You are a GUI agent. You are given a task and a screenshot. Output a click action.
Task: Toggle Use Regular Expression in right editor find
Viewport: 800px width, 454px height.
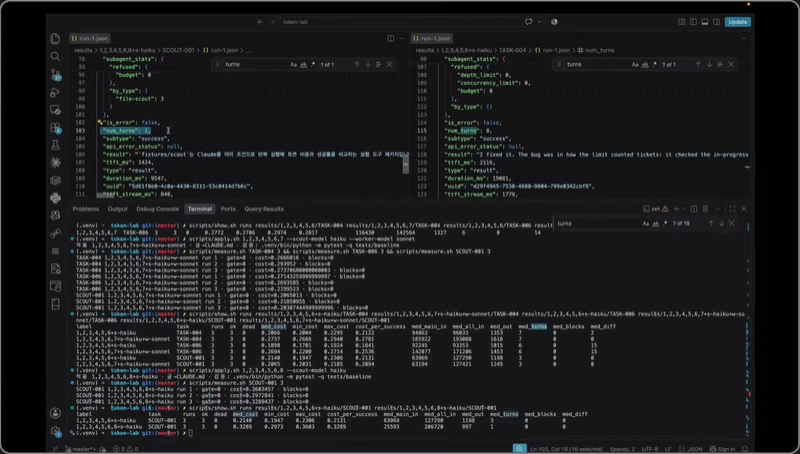[x=655, y=64]
